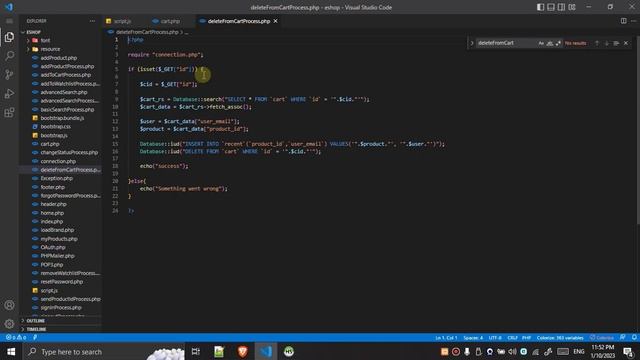
Task: Open the Search view in activity bar
Action: point(9,56)
